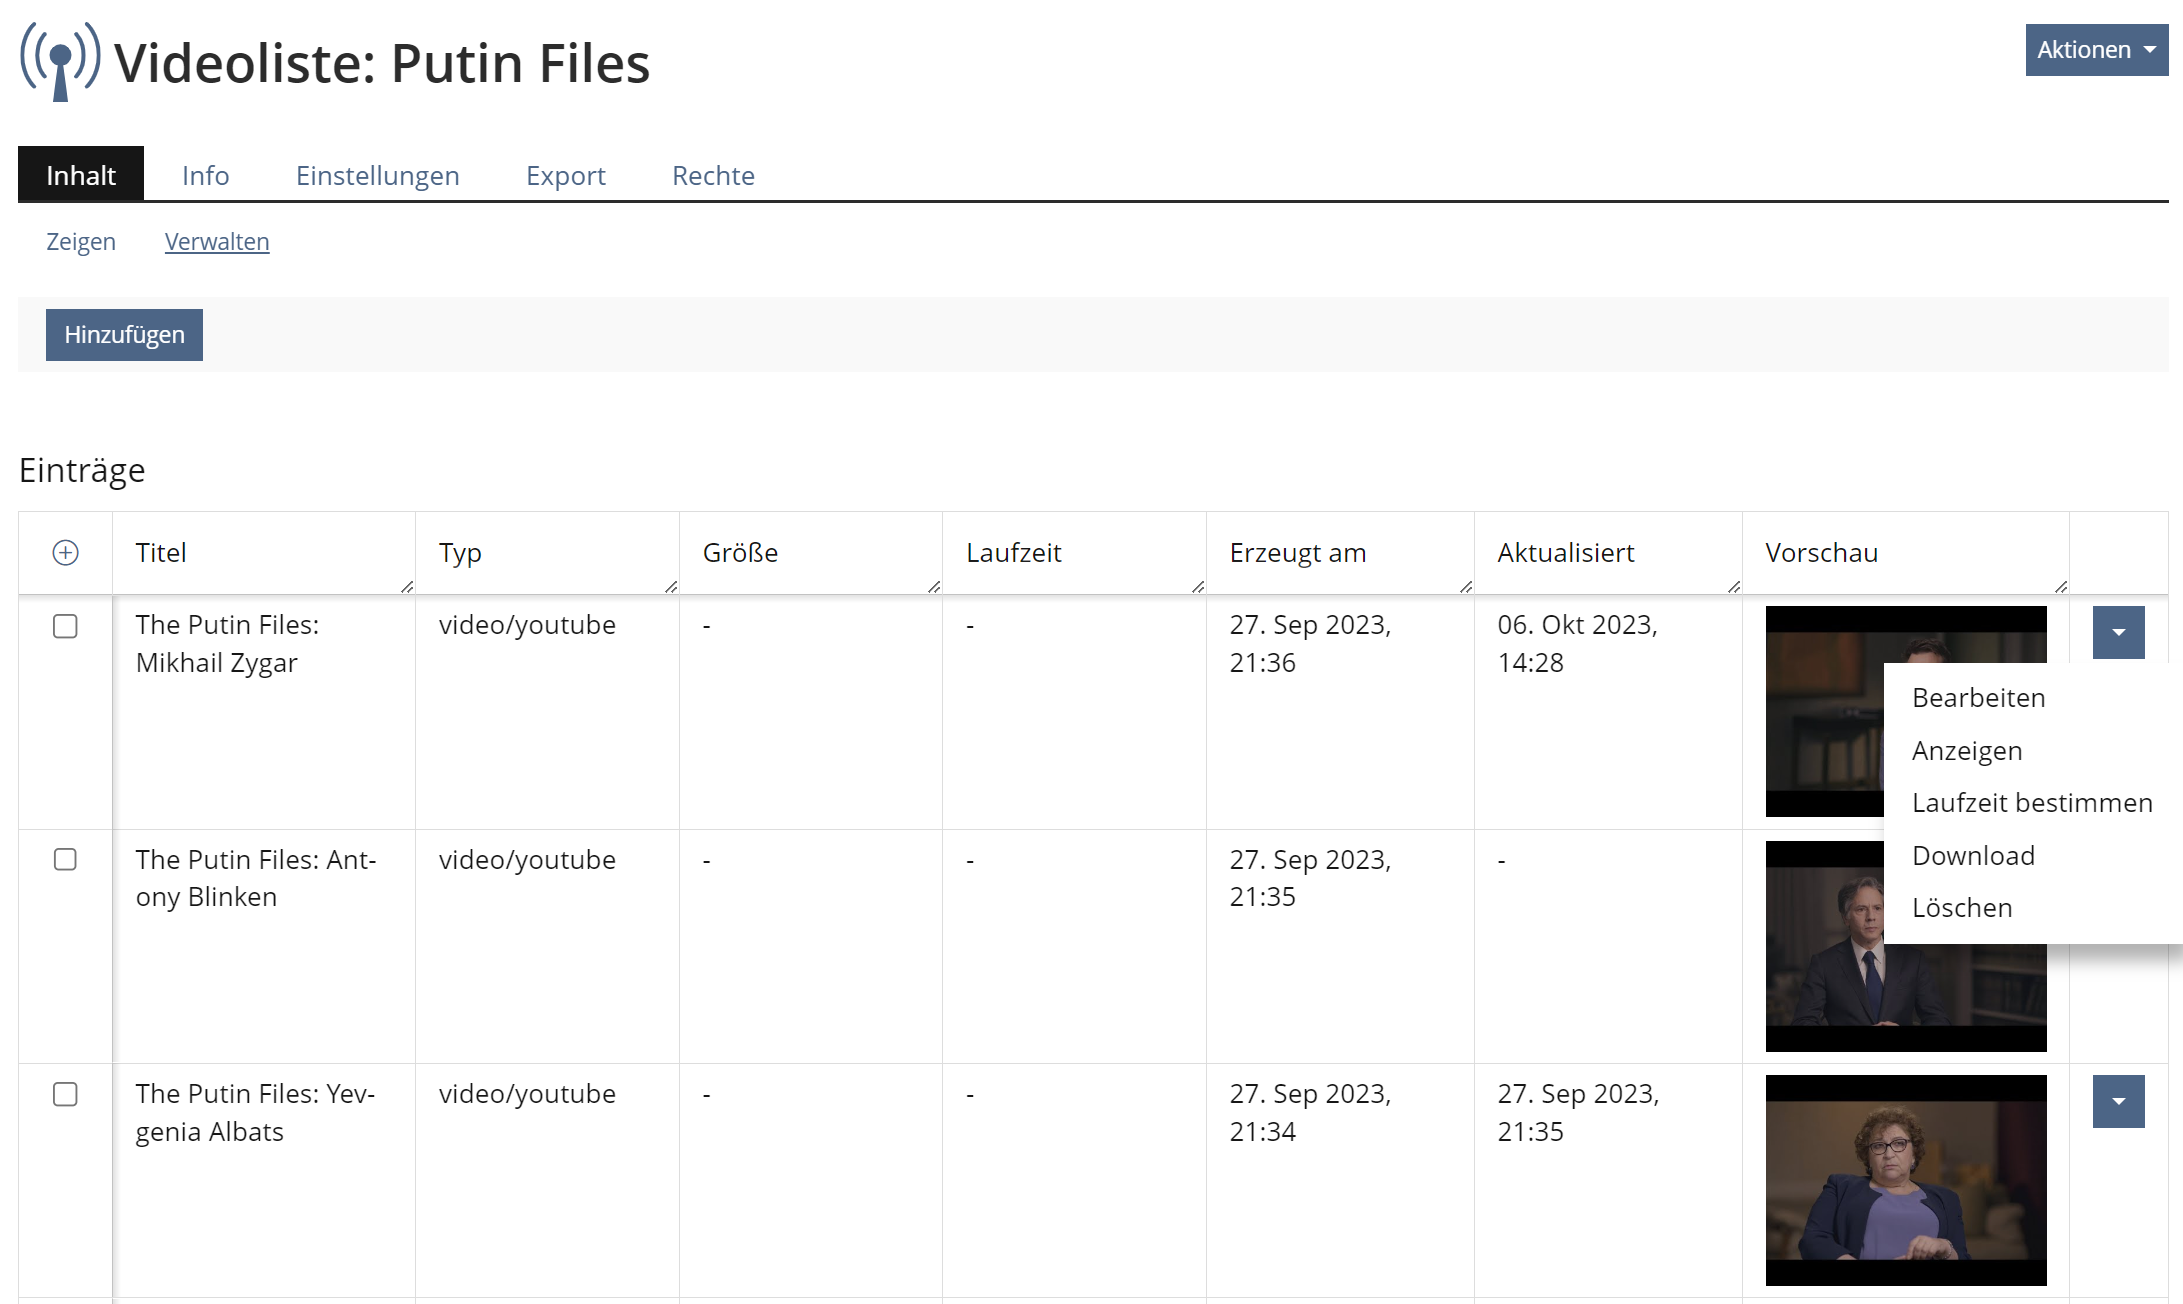Click resize handle of Titel column
The height and width of the screenshot is (1304, 2183).
pos(407,587)
